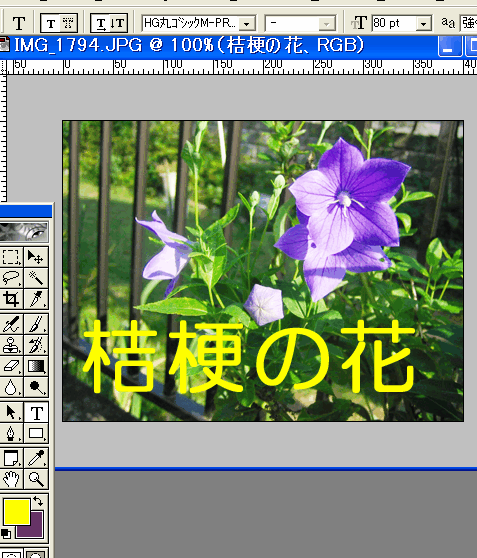Open the yellow foreground color picker
The width and height of the screenshot is (477, 558).
pos(17,511)
